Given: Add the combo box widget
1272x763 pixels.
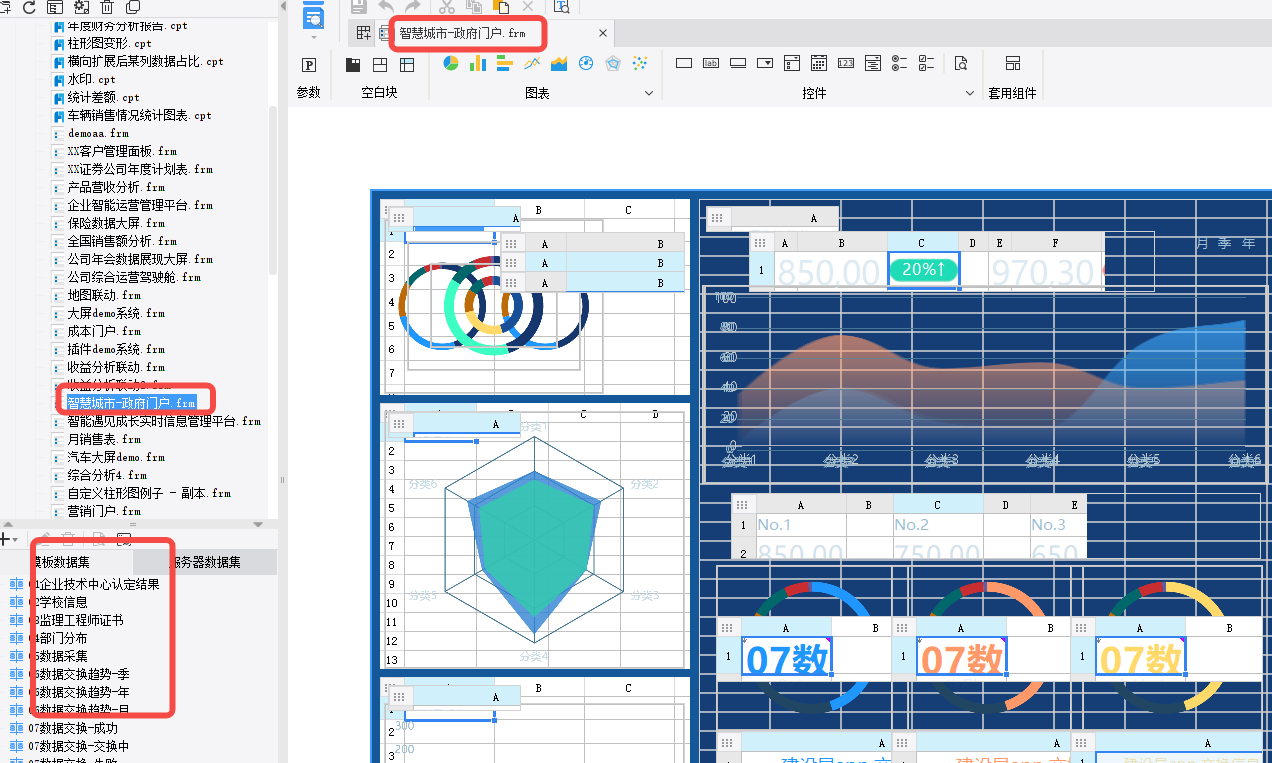Looking at the screenshot, I should tap(765, 64).
